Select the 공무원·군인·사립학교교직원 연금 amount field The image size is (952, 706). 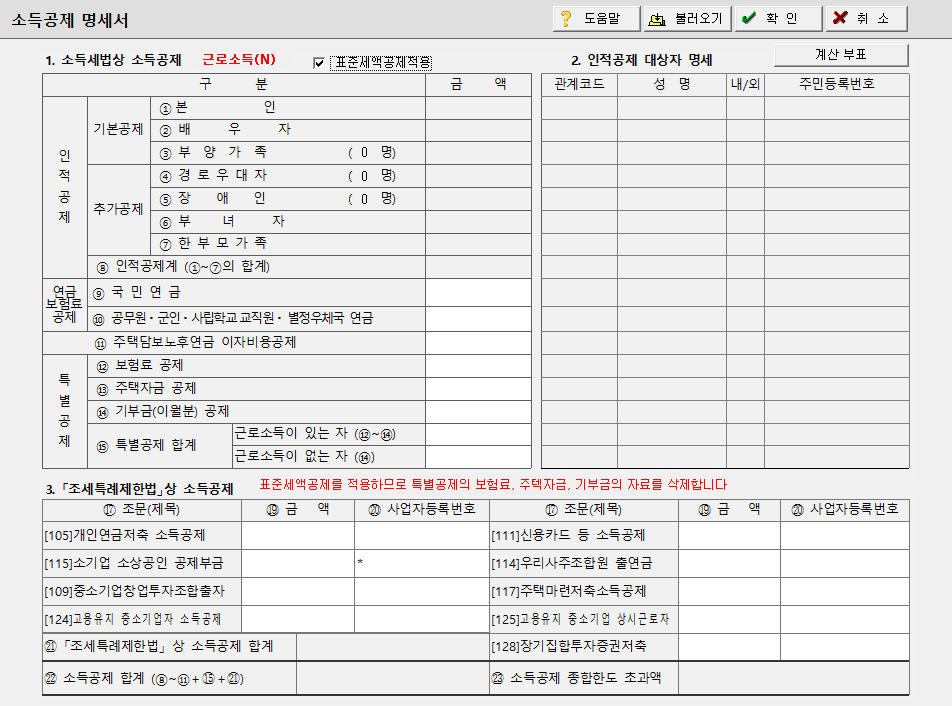tap(478, 319)
